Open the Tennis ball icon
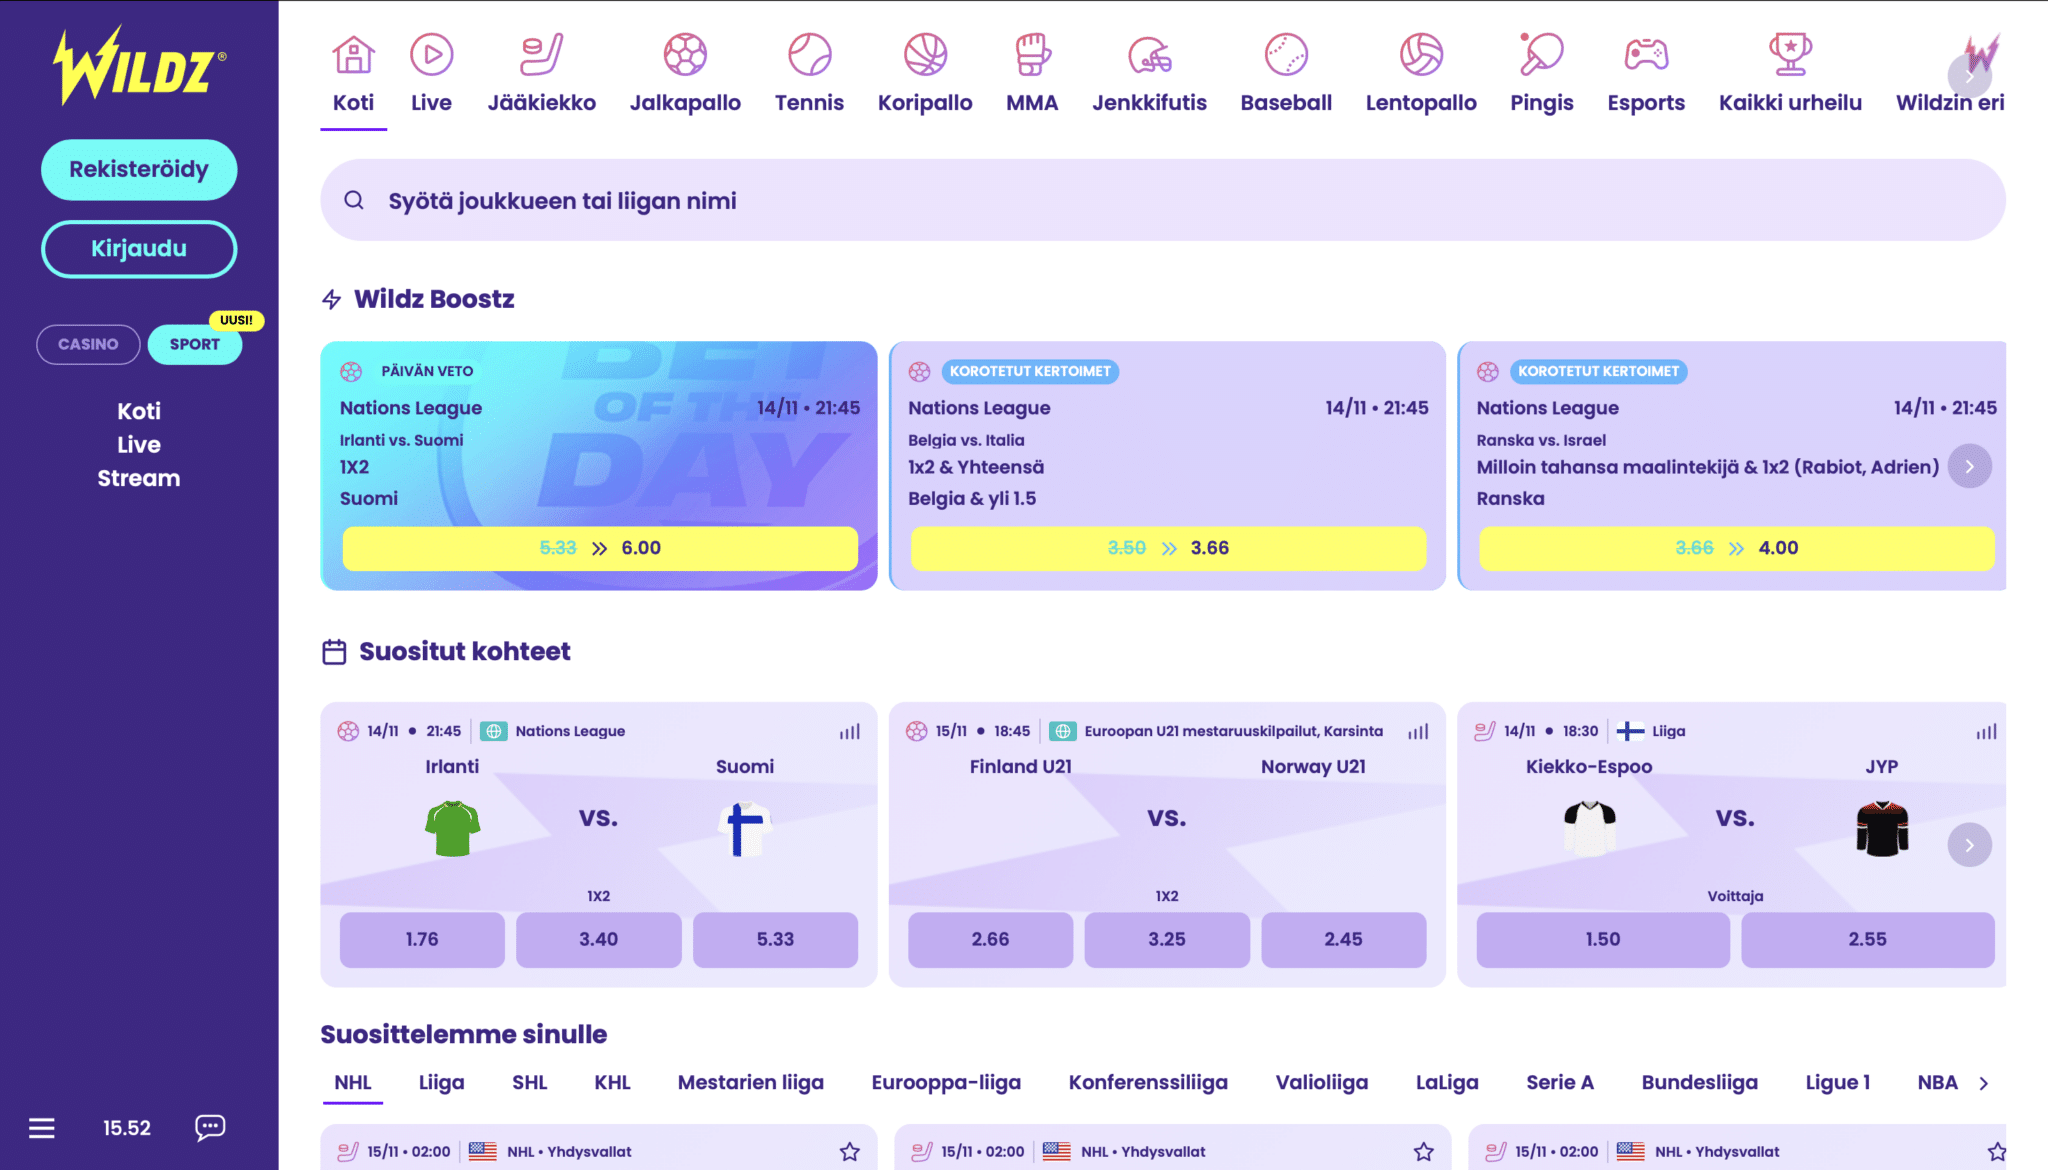The height and width of the screenshot is (1170, 2048). click(809, 55)
